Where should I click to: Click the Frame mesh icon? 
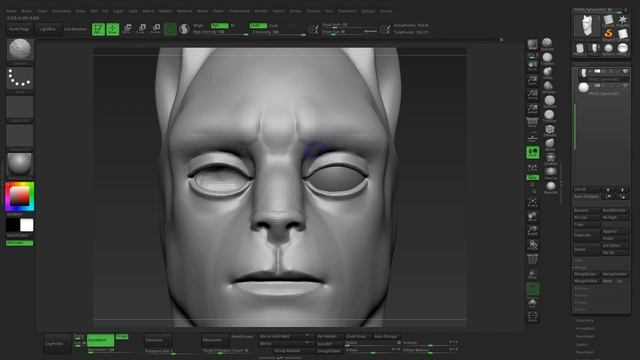(x=532, y=202)
